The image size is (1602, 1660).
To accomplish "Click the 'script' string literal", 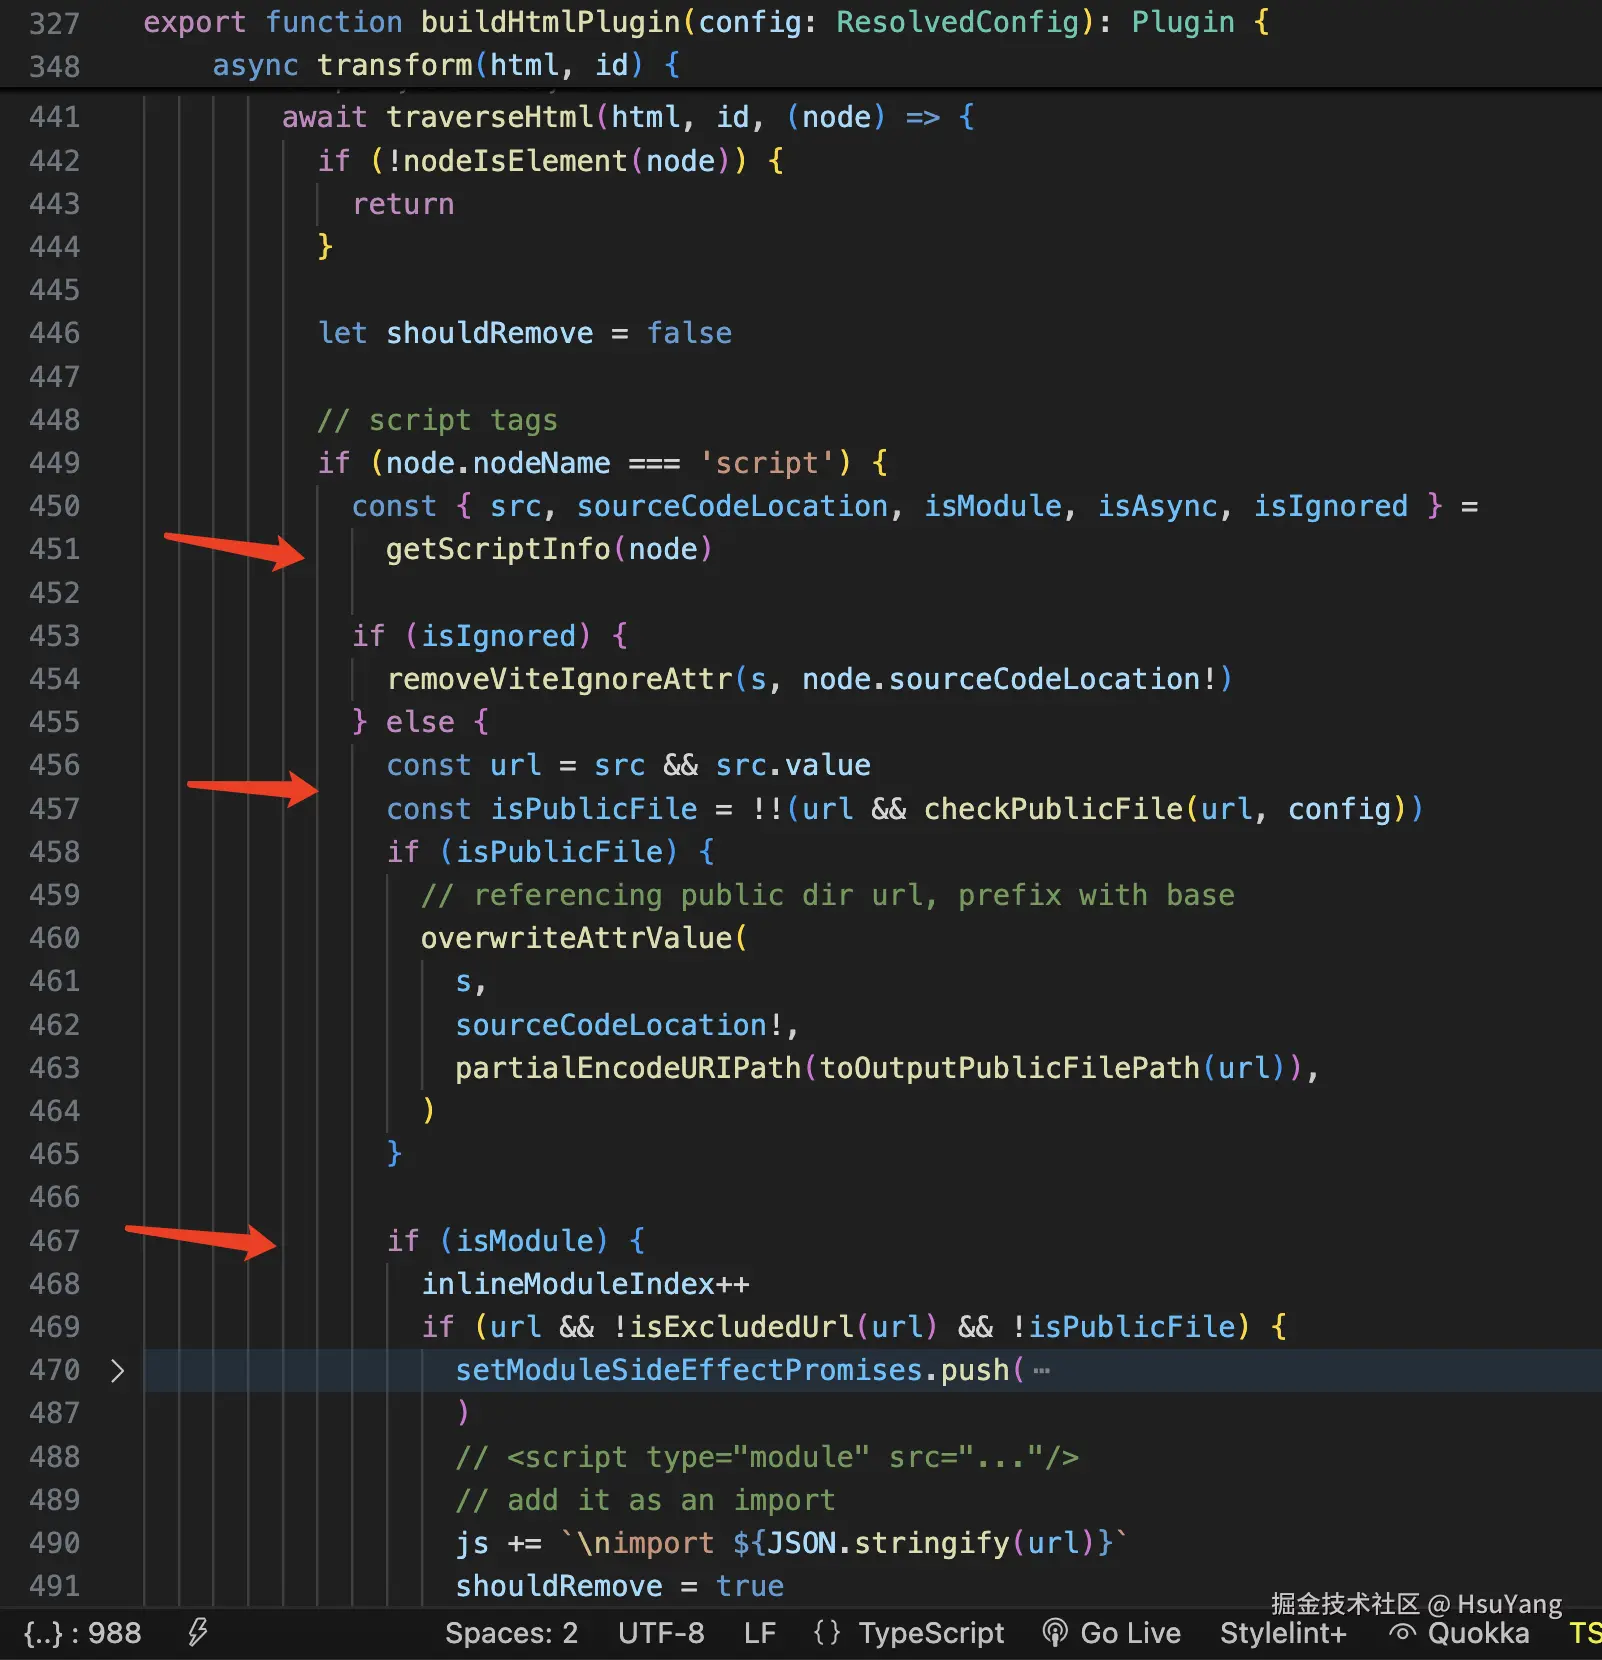I will [x=767, y=463].
